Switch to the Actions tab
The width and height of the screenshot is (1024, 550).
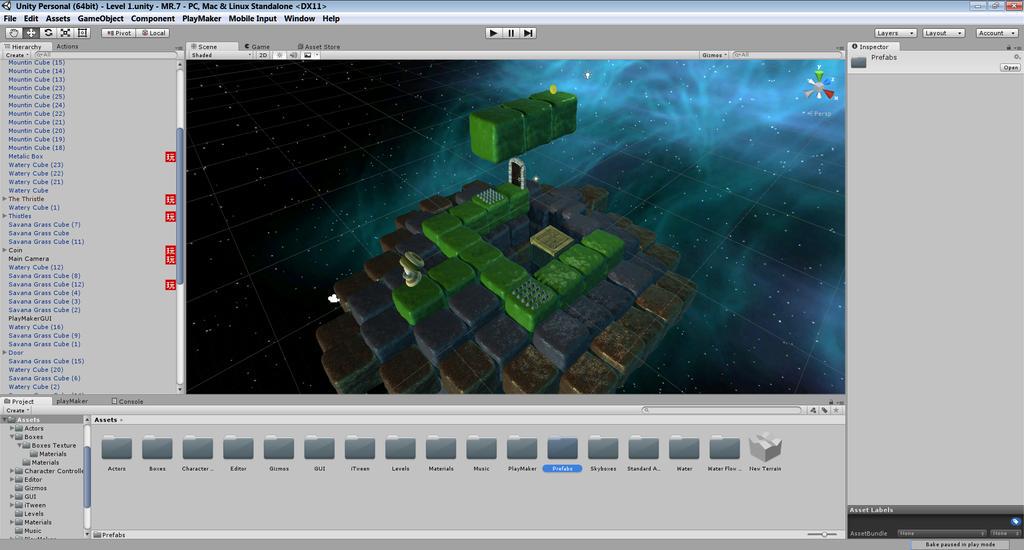(67, 46)
